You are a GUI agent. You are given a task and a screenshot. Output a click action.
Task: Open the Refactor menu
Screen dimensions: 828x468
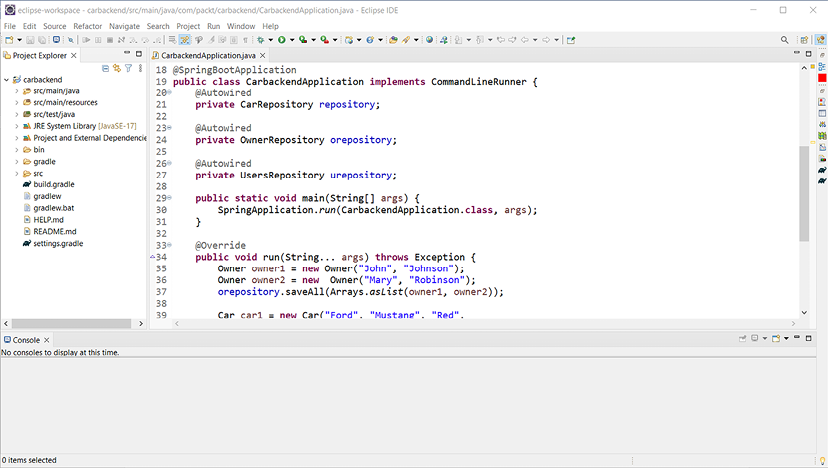[87, 25]
